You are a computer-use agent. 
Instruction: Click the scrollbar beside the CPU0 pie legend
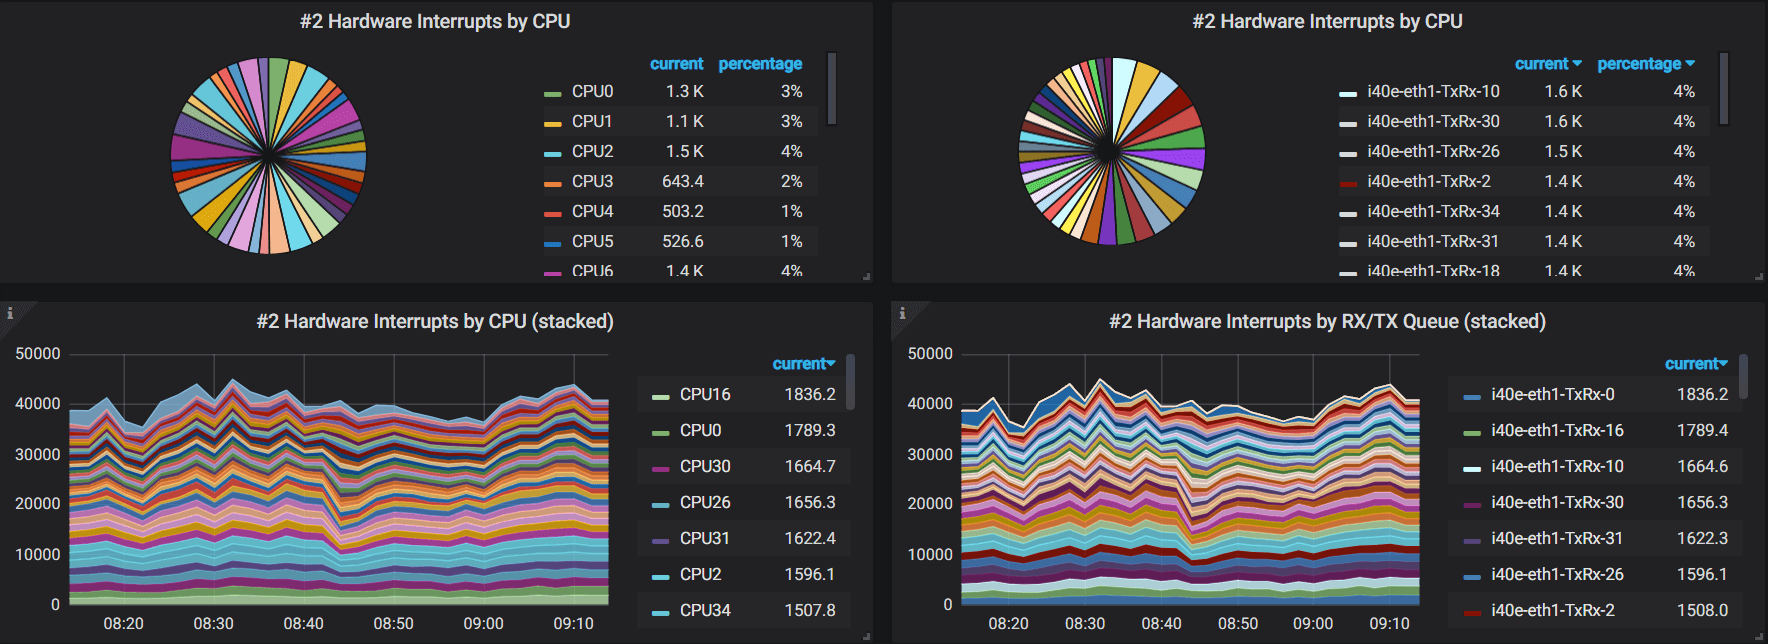[832, 89]
